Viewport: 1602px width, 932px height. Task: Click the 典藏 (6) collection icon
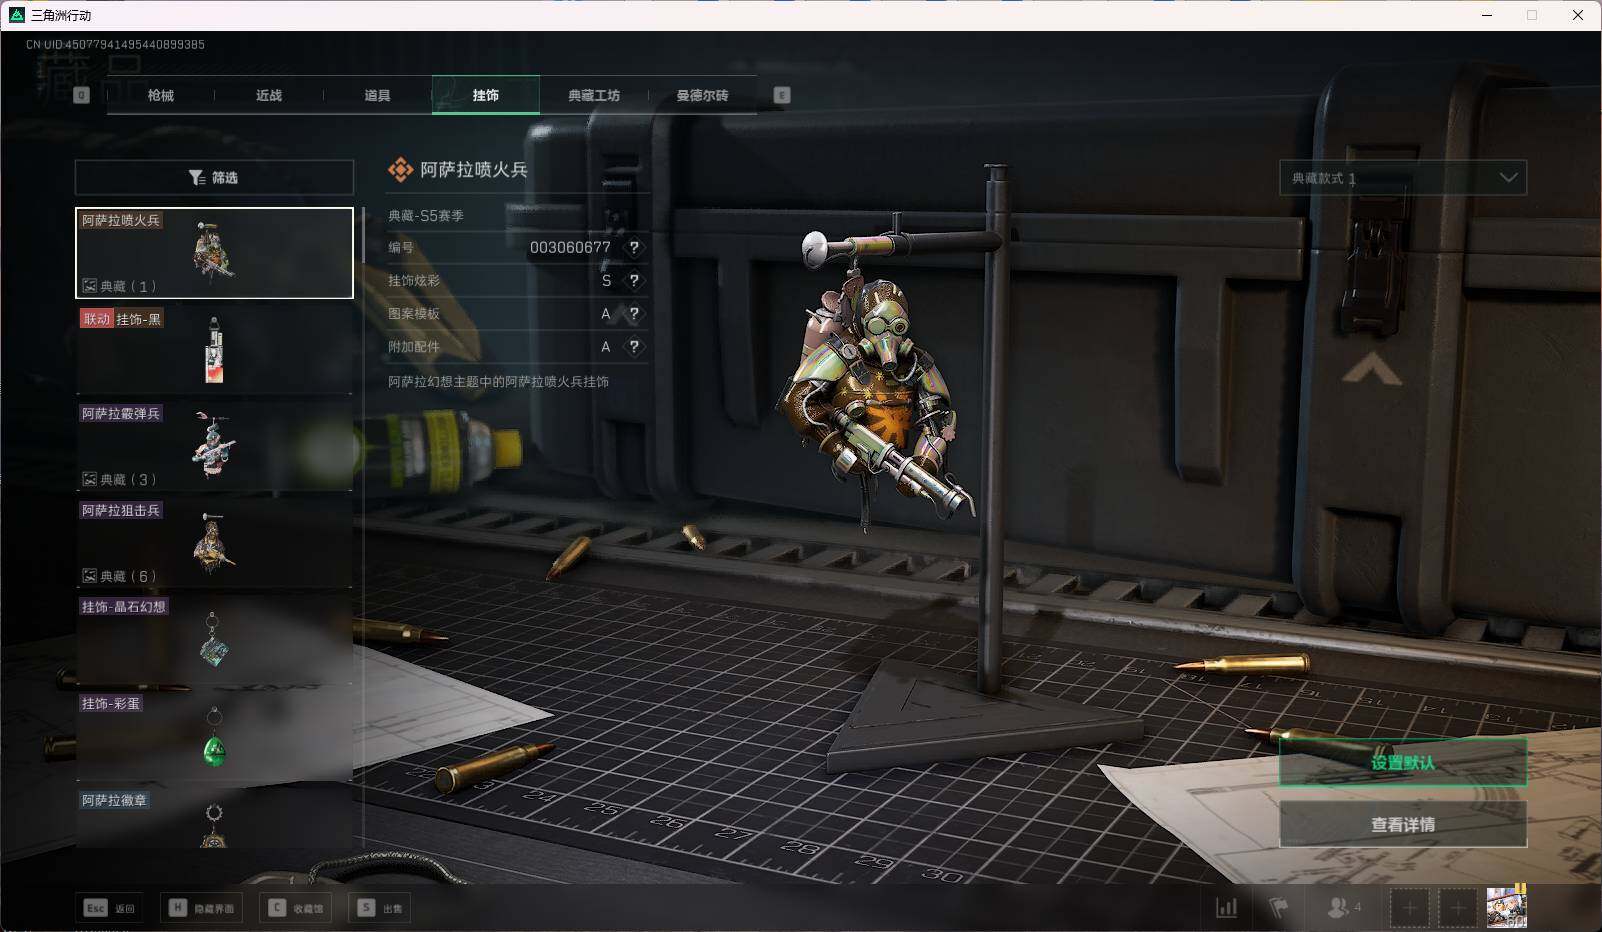click(x=89, y=576)
